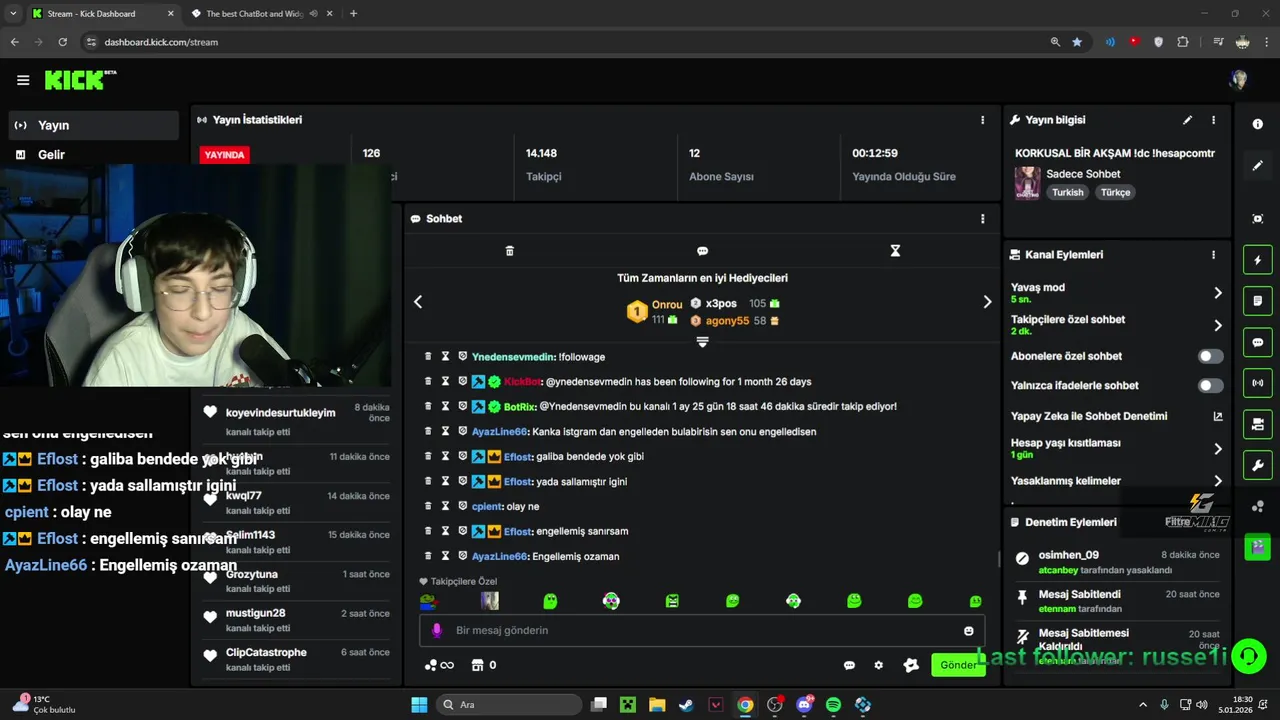Screen dimensions: 1280x720
Task: Click trash icon on the 'Engellemiş ozaman' message
Action: click(428, 556)
